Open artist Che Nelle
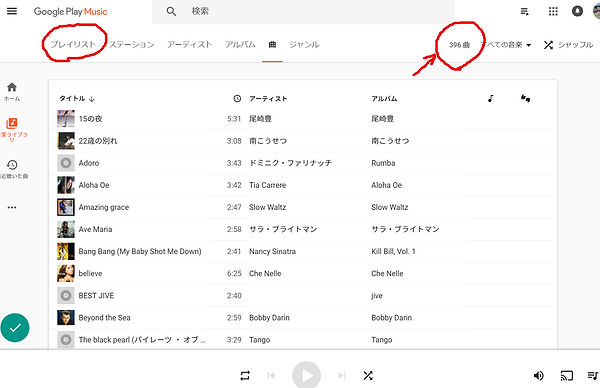 [x=265, y=274]
